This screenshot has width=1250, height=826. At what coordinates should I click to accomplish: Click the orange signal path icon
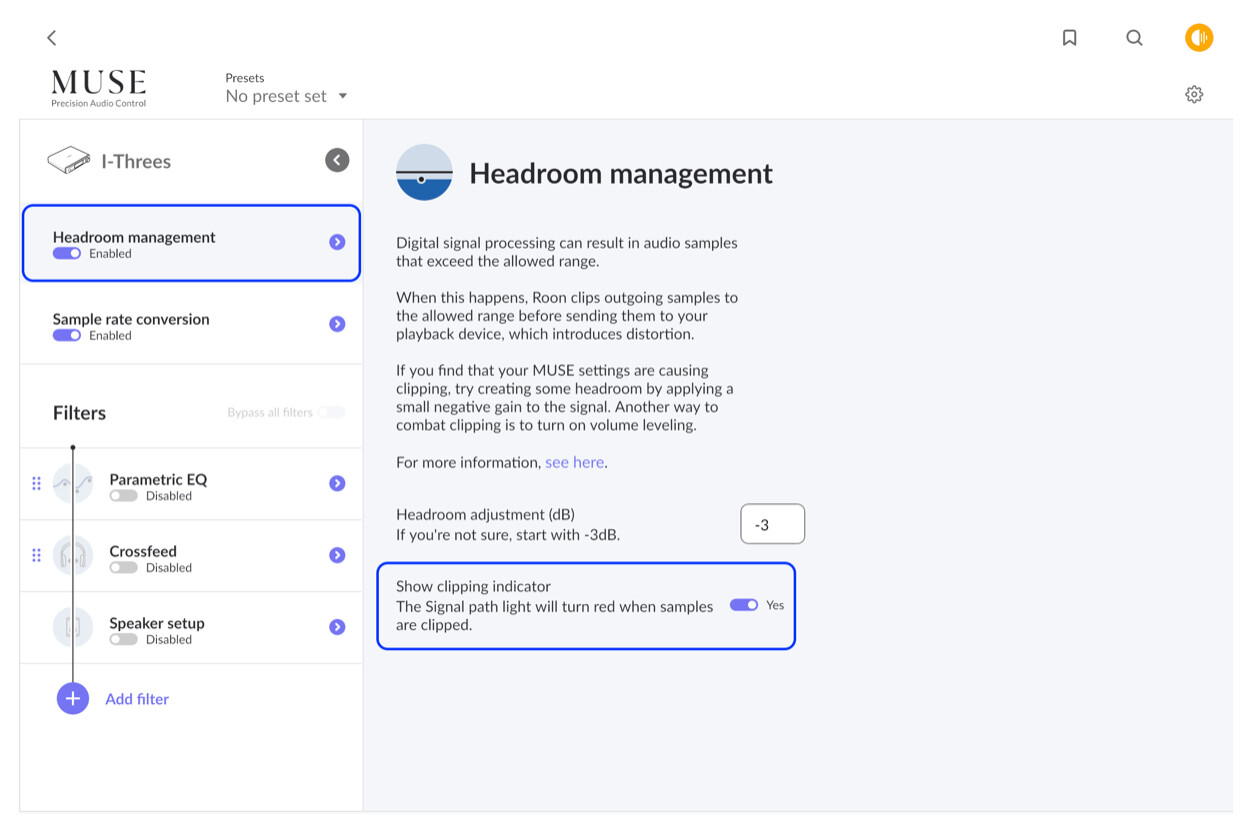pos(1199,38)
